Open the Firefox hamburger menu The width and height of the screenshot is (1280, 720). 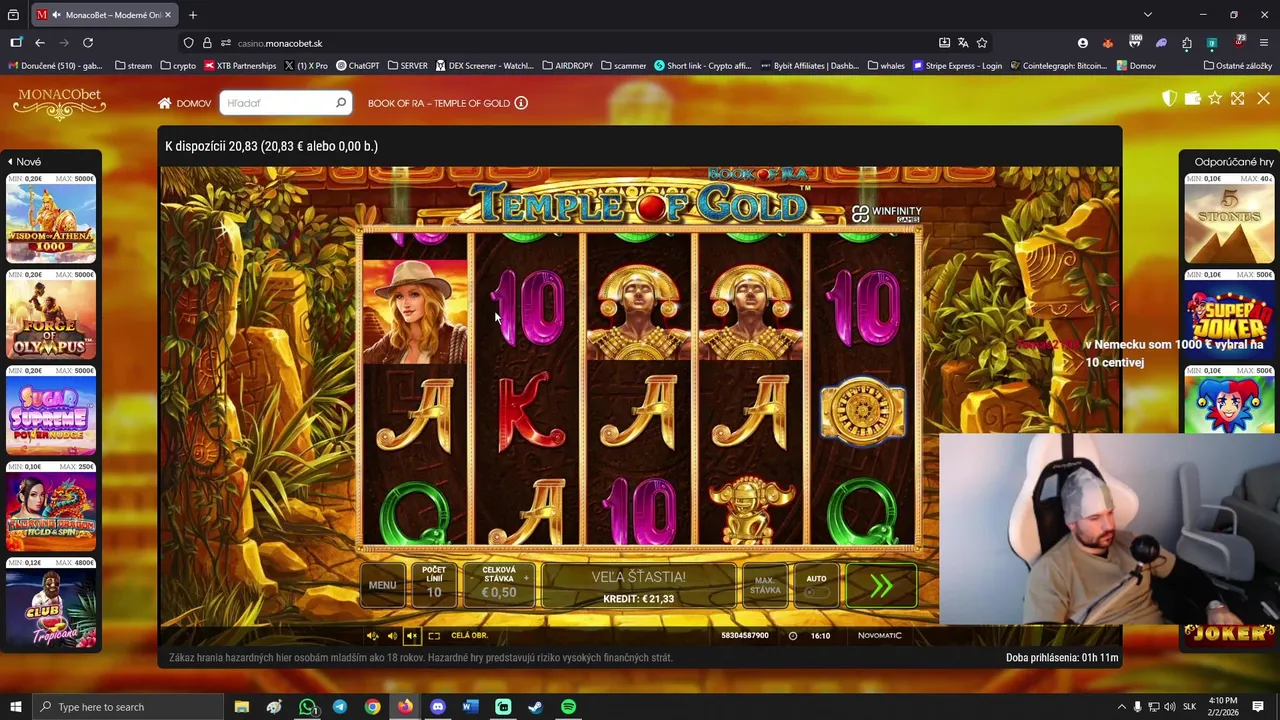[1265, 43]
